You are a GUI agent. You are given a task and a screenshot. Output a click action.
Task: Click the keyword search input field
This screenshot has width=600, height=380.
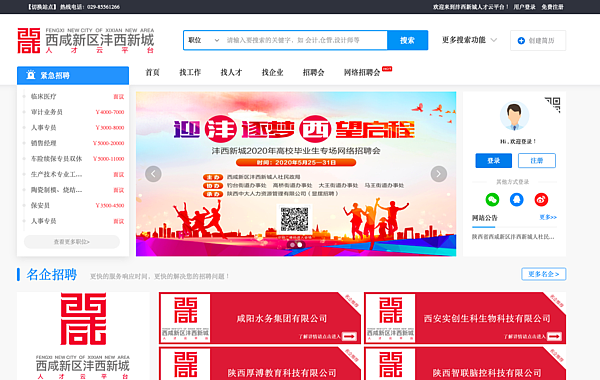(x=305, y=40)
